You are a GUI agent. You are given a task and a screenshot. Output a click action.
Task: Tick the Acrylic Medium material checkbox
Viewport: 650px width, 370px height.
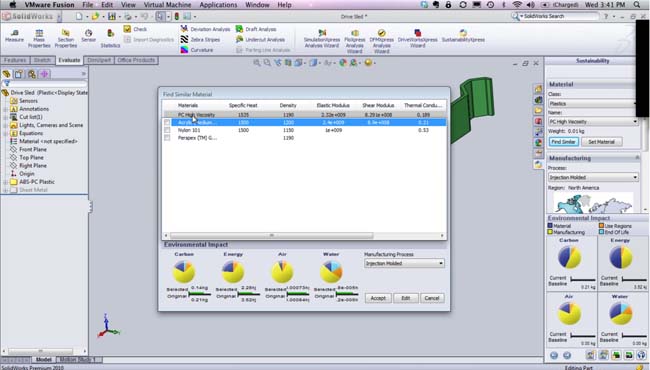click(x=167, y=123)
